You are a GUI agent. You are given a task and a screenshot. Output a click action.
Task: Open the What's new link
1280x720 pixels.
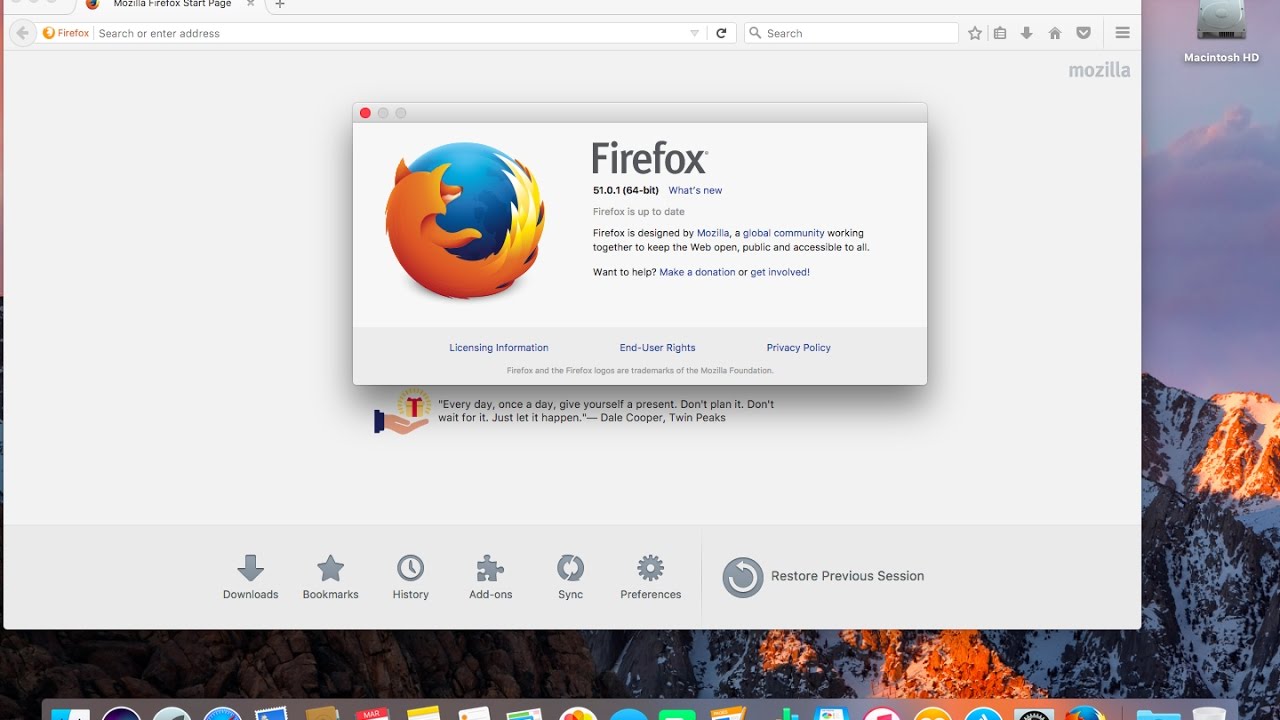pyautogui.click(x=695, y=190)
